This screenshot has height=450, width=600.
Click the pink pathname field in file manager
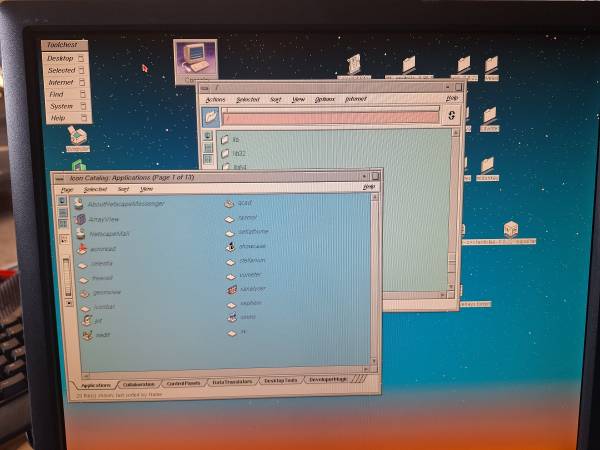click(x=330, y=117)
